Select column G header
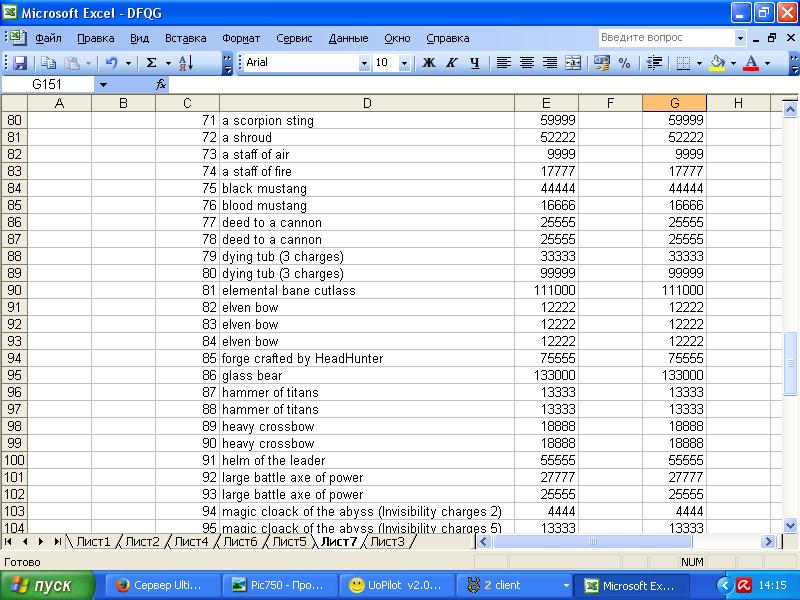 coord(674,104)
